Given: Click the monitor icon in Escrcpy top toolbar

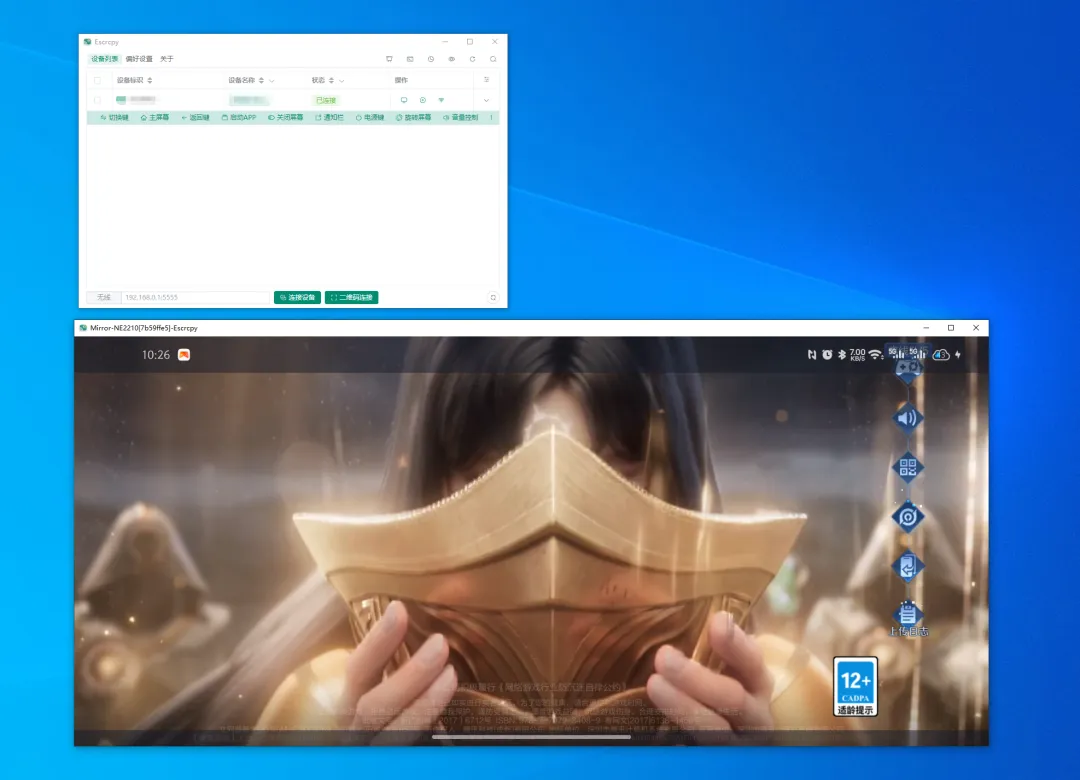Looking at the screenshot, I should [x=389, y=59].
